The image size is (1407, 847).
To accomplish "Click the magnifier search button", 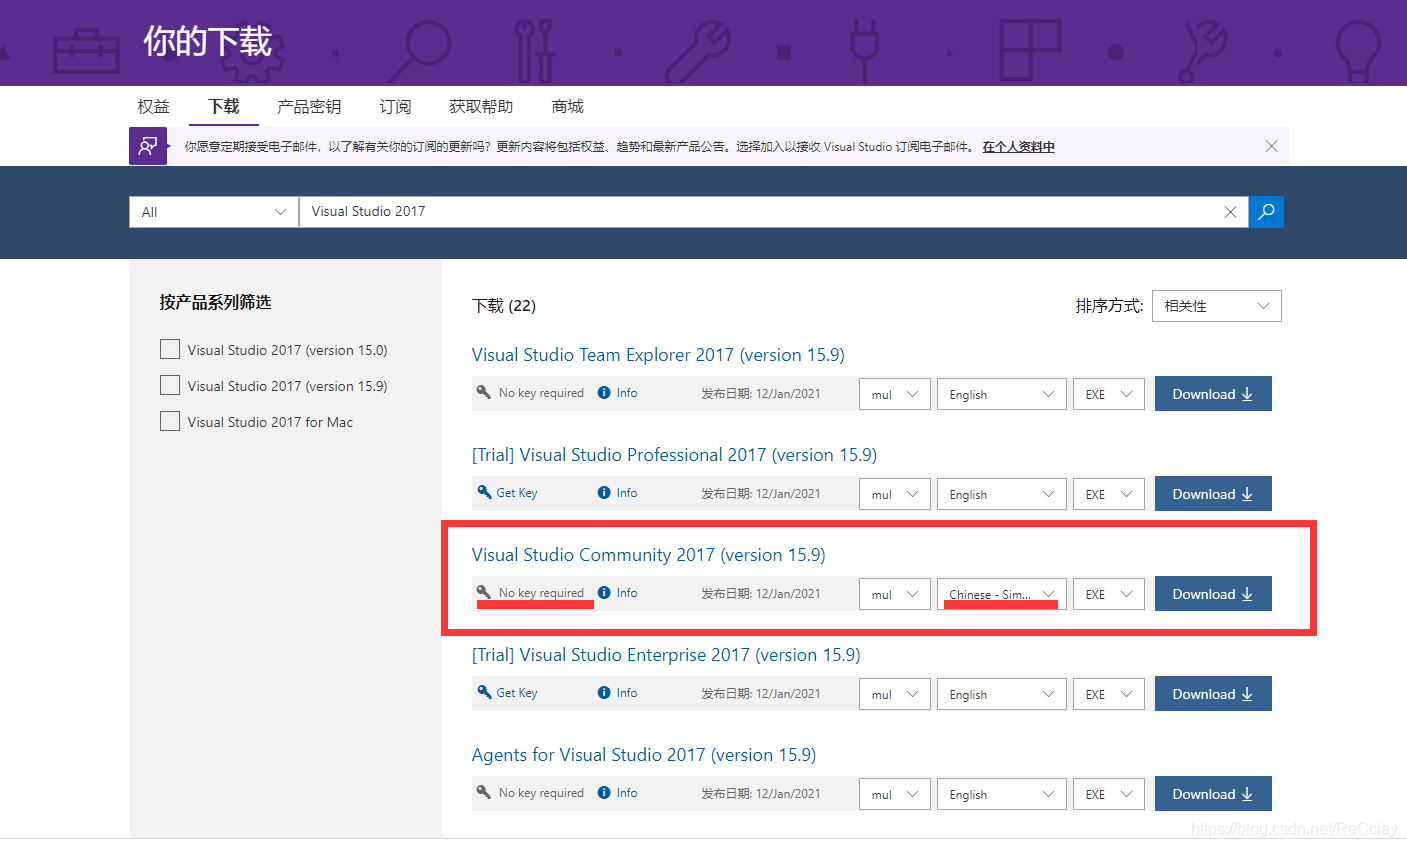I will (x=1266, y=211).
